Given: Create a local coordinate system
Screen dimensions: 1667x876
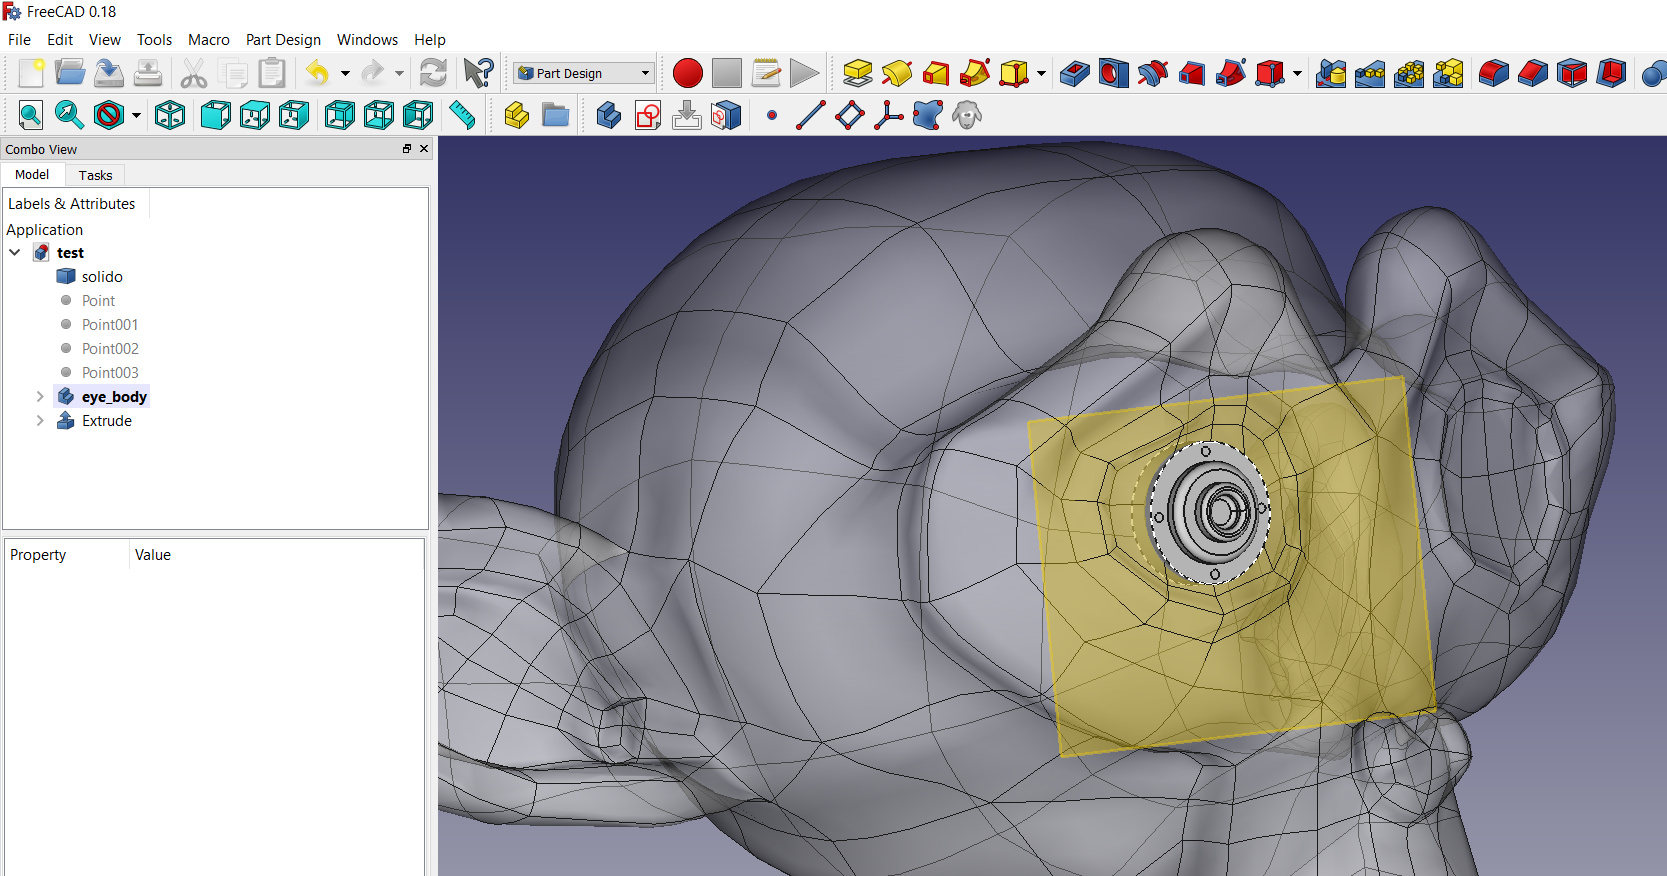Looking at the screenshot, I should tap(889, 115).
